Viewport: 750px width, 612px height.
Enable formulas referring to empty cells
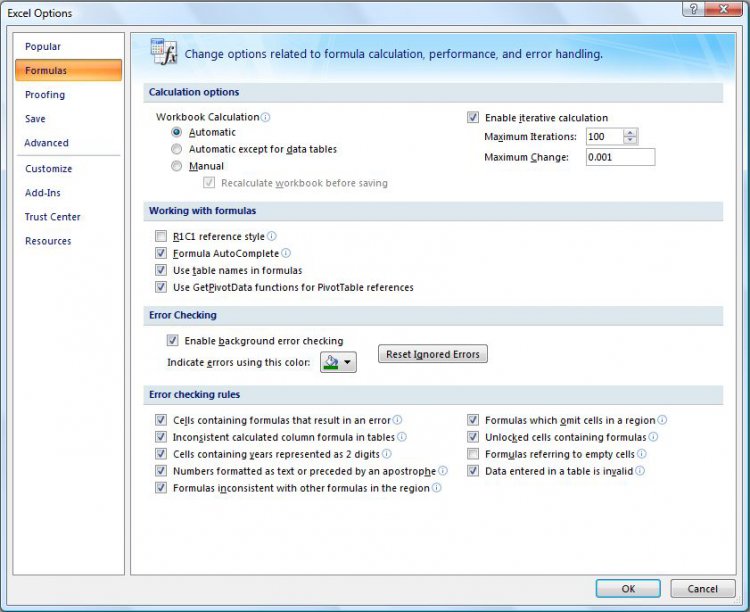(473, 454)
